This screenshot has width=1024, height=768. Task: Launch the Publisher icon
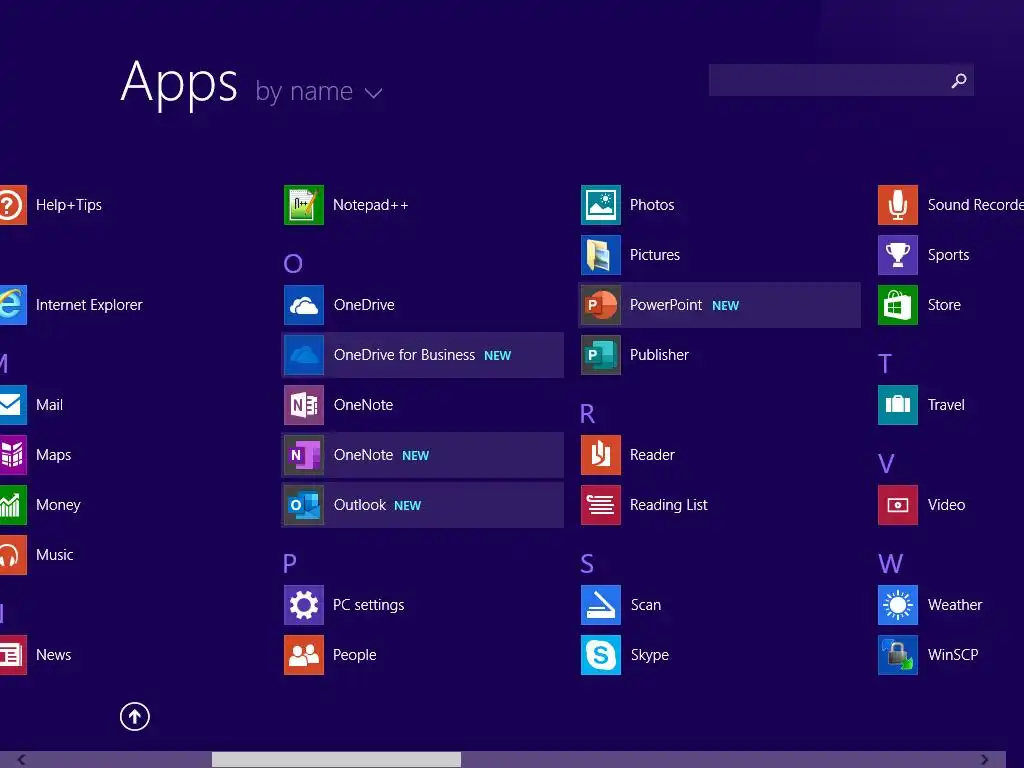[601, 355]
